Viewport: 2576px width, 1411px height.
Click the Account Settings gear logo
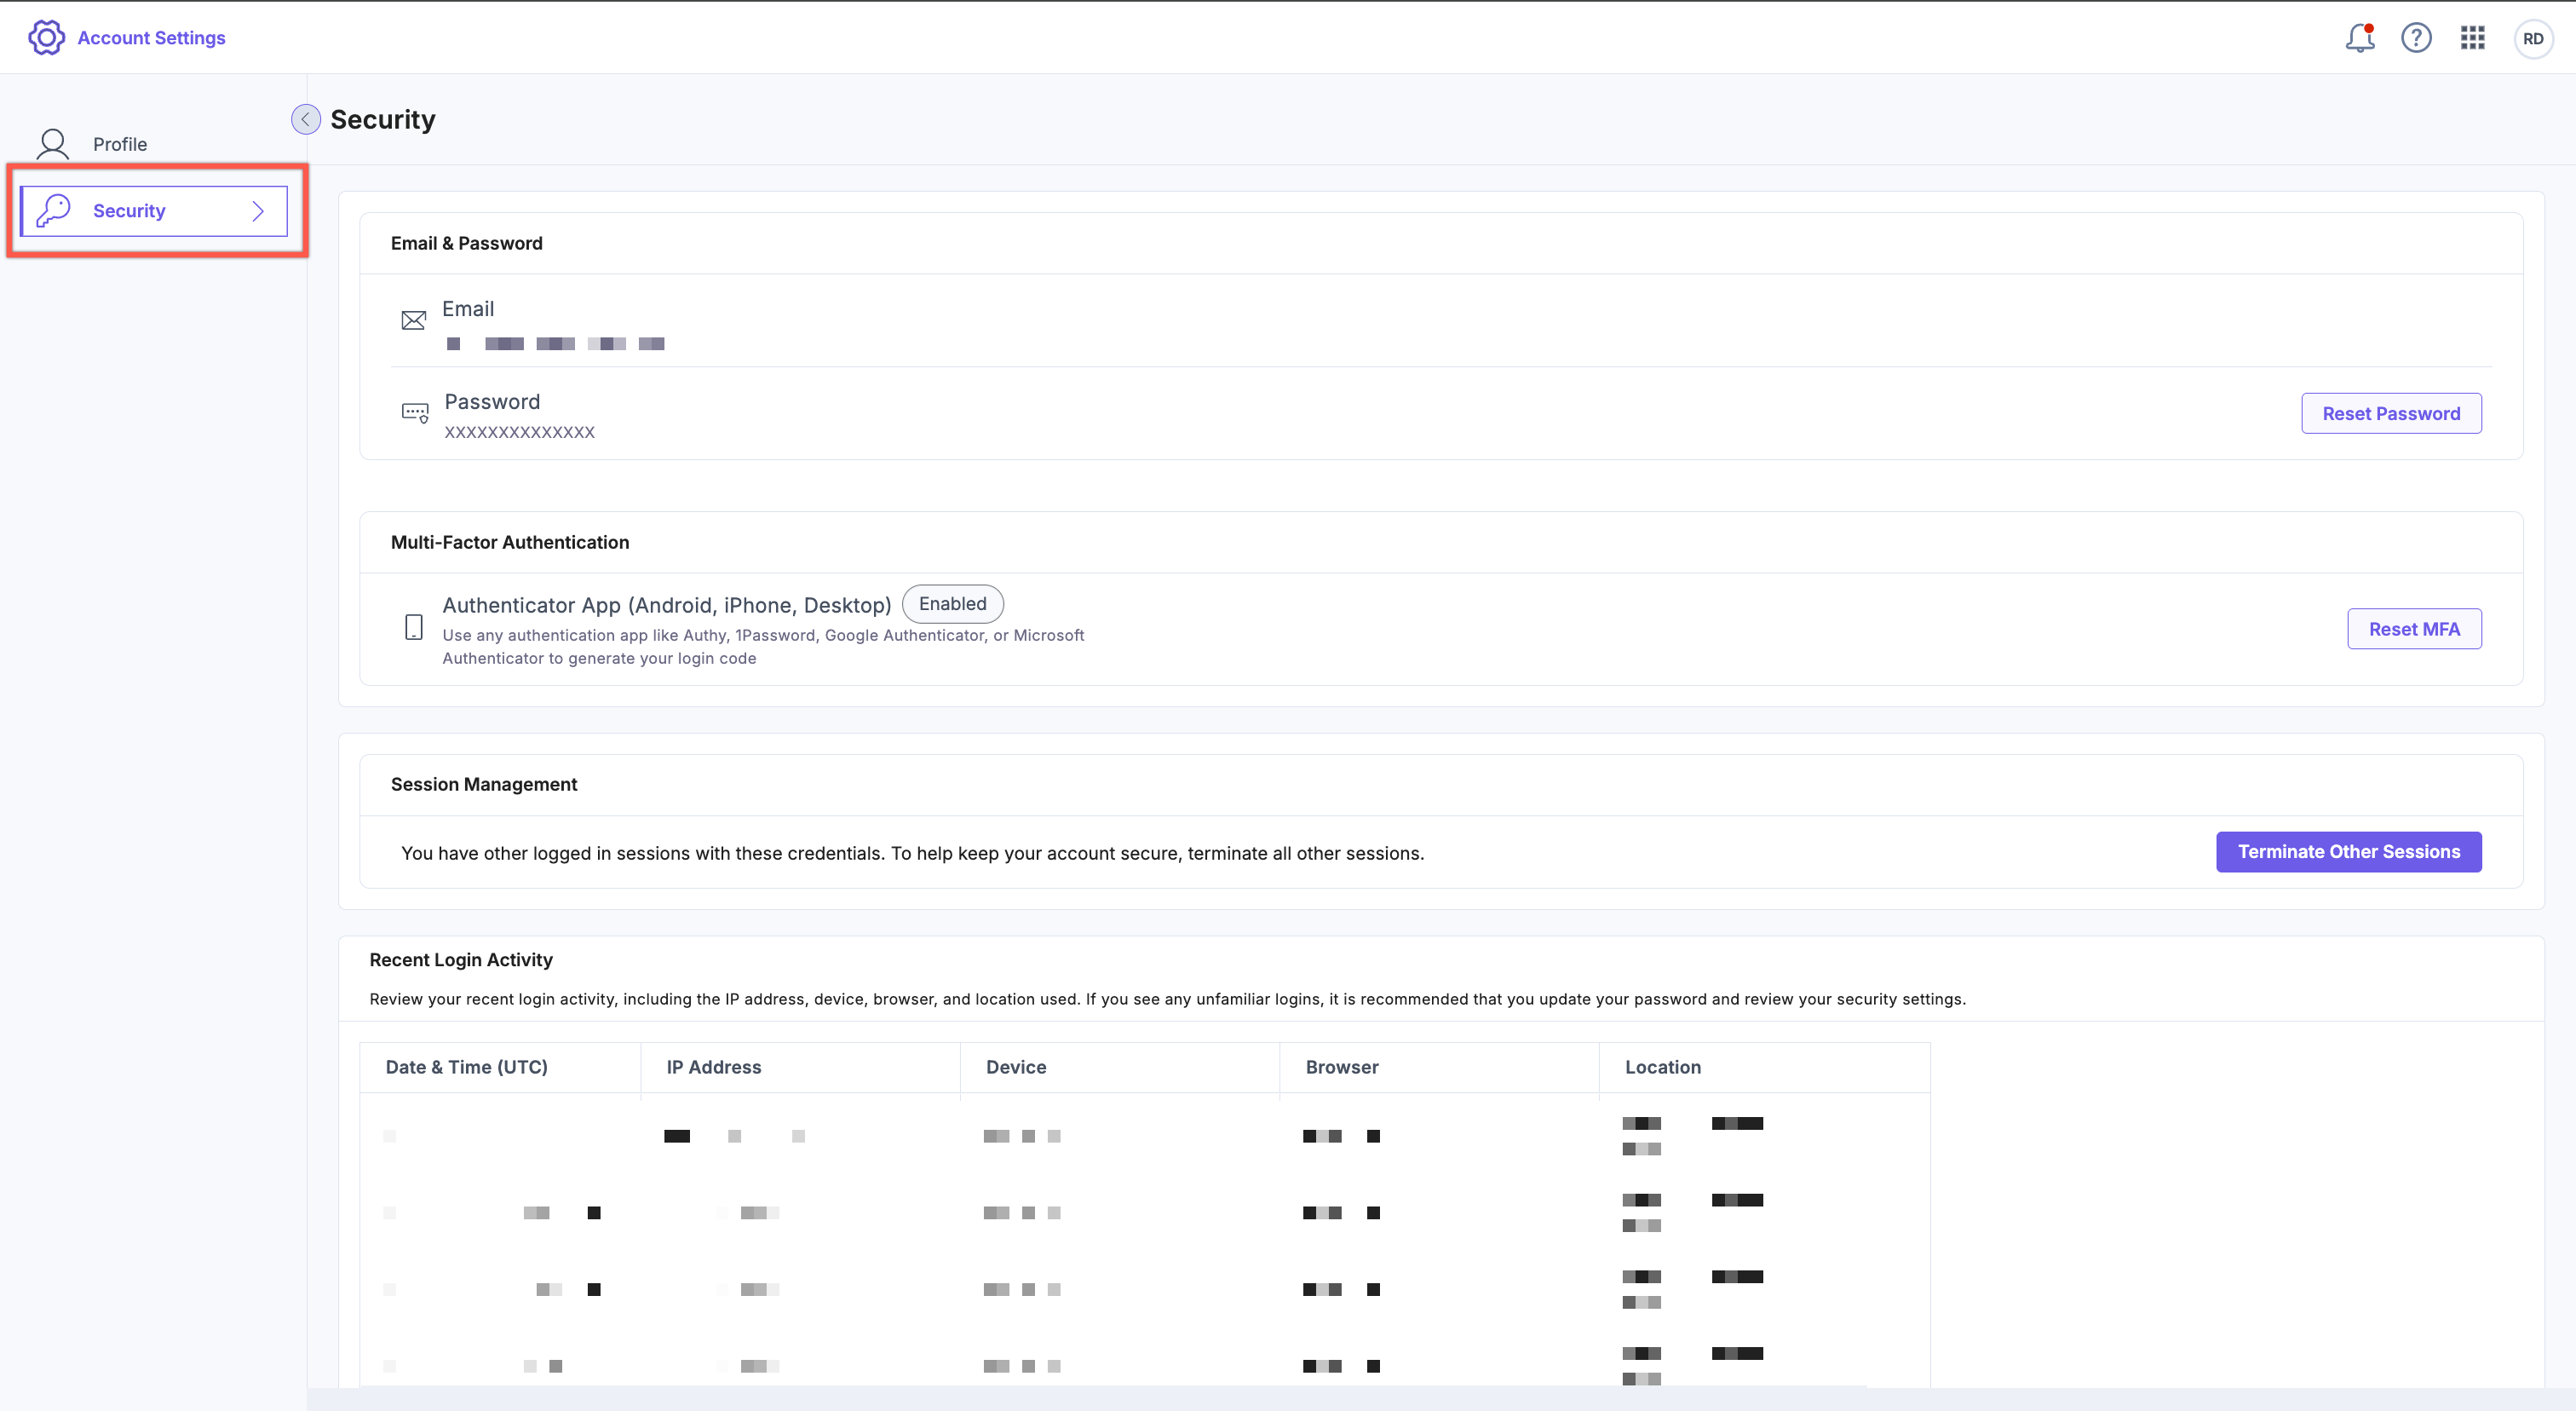[x=46, y=37]
